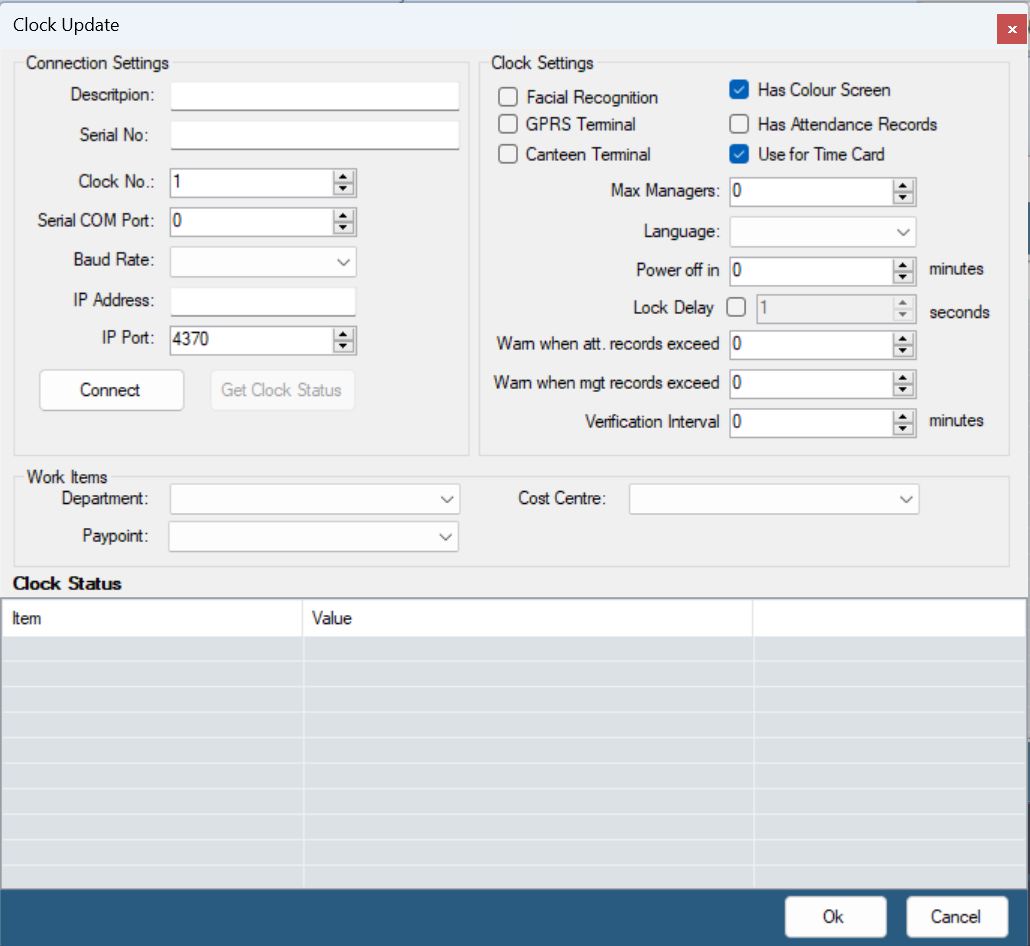Increase att. records warning threshold
This screenshot has width=1030, height=946.
point(903,339)
